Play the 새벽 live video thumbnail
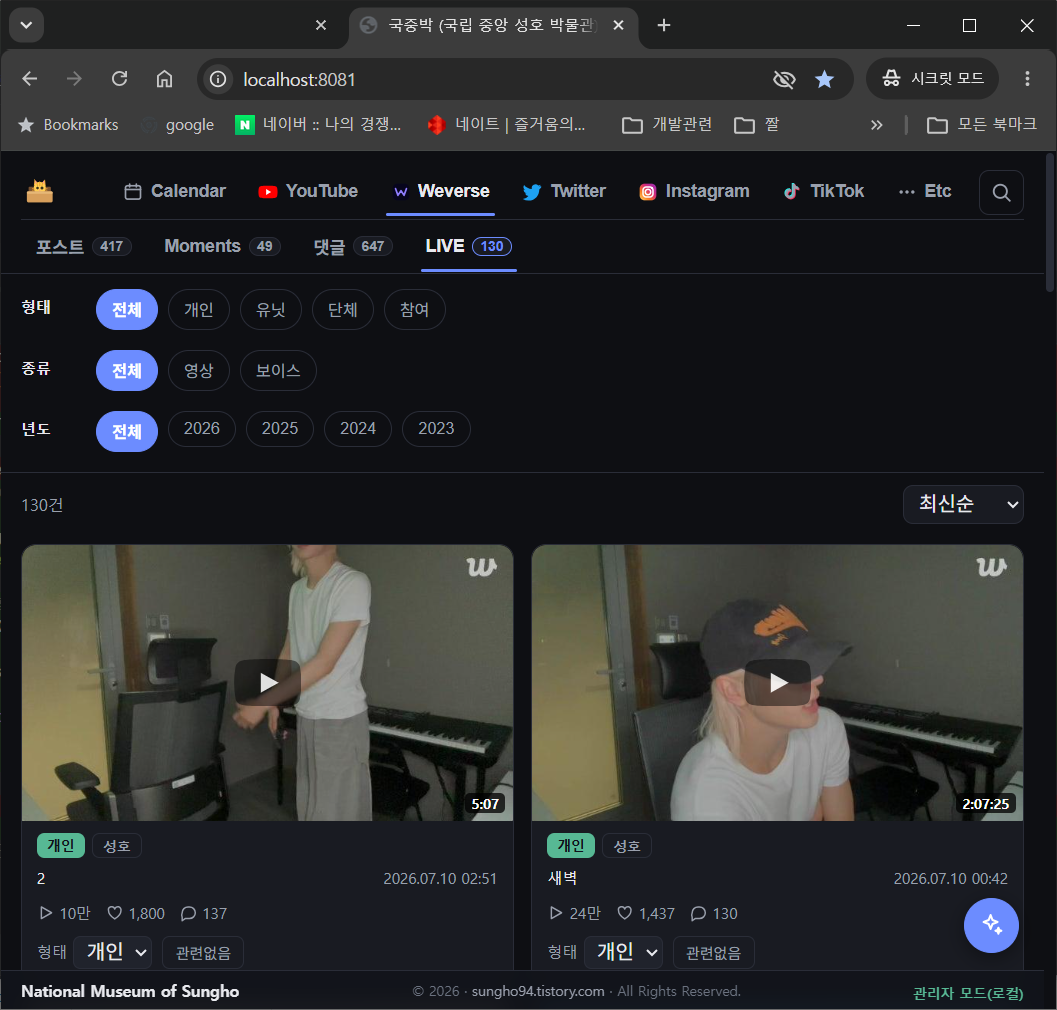 777,682
